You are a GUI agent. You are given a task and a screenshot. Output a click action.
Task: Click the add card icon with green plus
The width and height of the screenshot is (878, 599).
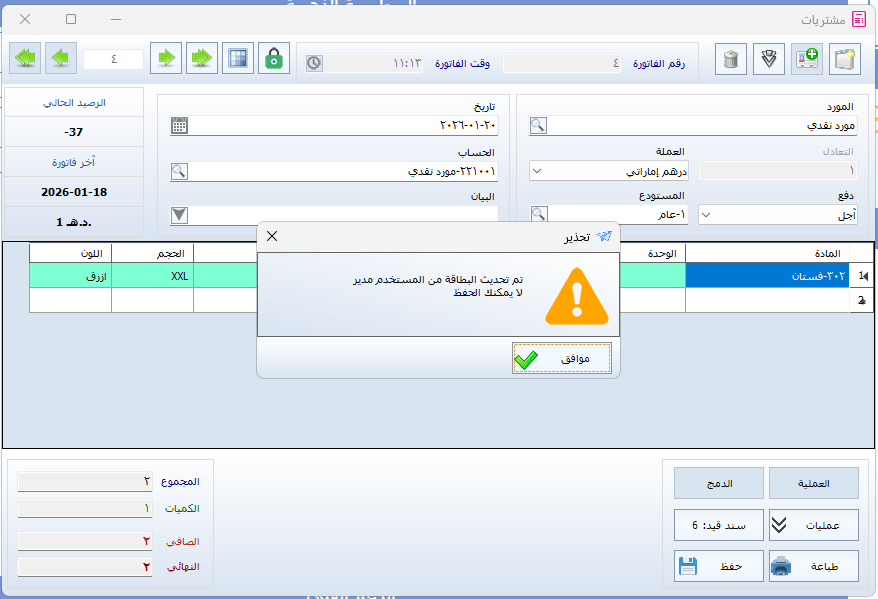pos(807,59)
